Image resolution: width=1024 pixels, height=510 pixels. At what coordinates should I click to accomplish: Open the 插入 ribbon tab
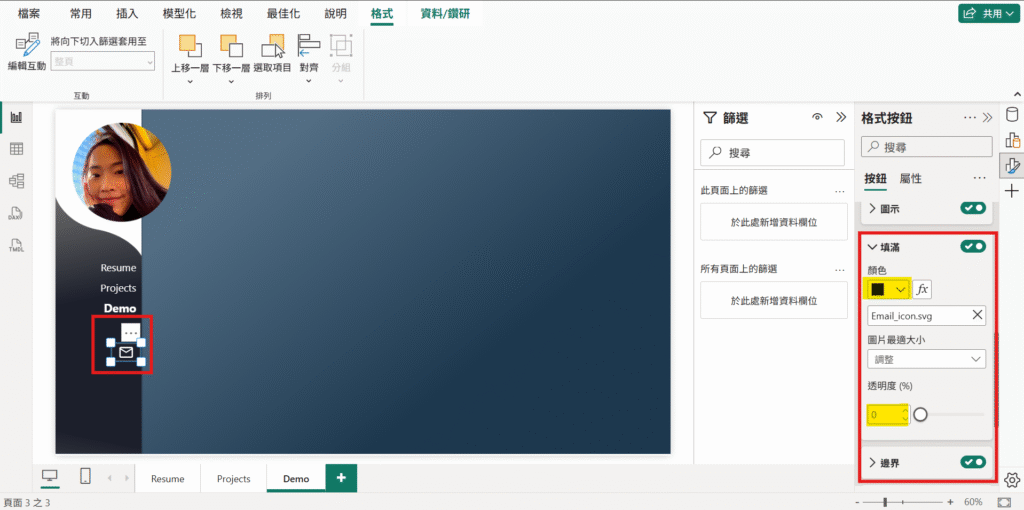click(127, 14)
